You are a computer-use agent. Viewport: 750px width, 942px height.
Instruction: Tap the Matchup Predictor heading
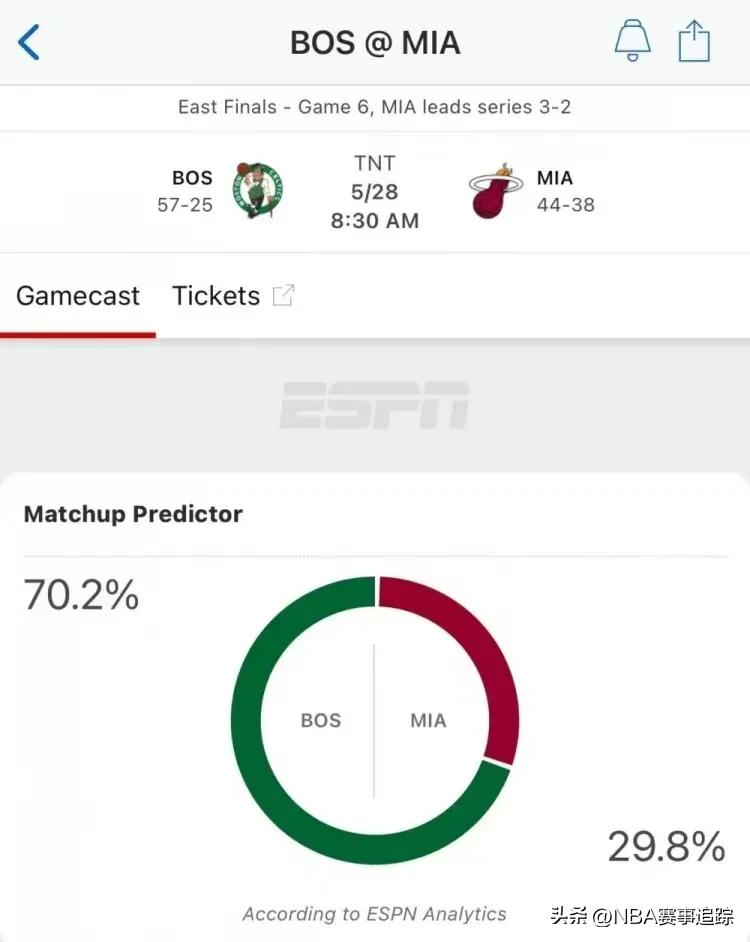click(133, 514)
